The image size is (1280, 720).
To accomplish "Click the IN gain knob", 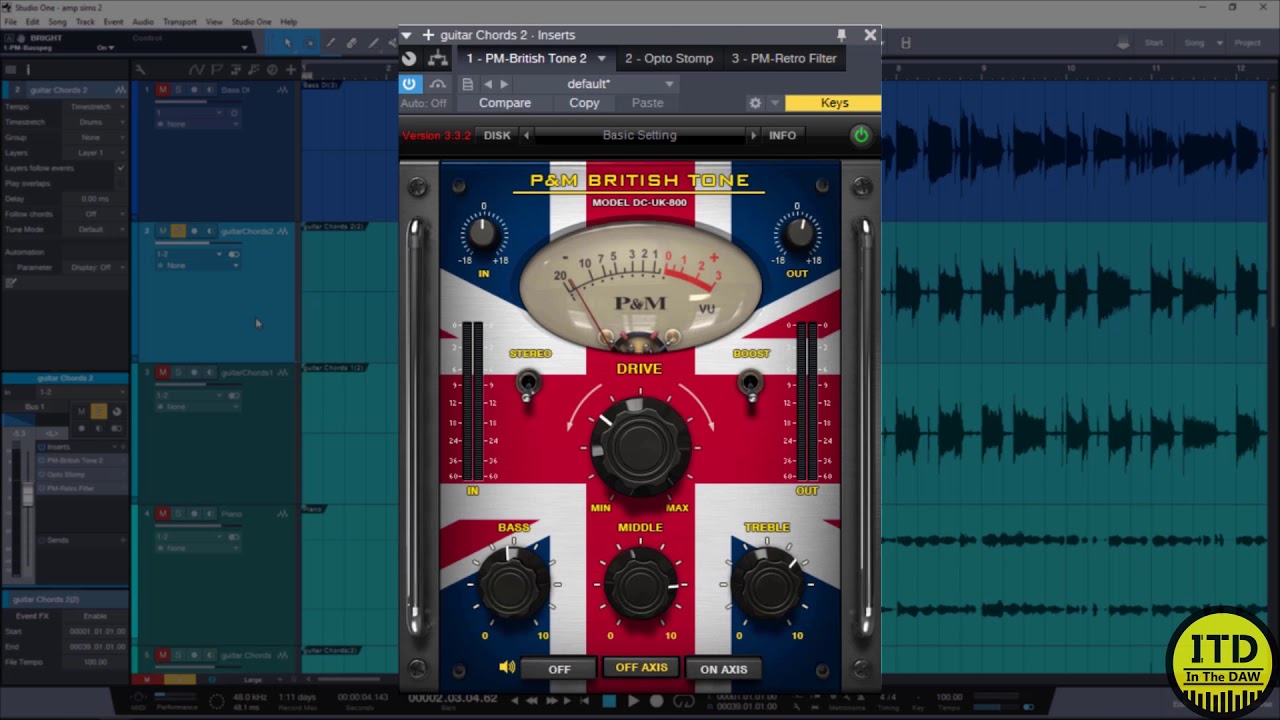I will pyautogui.click(x=483, y=233).
